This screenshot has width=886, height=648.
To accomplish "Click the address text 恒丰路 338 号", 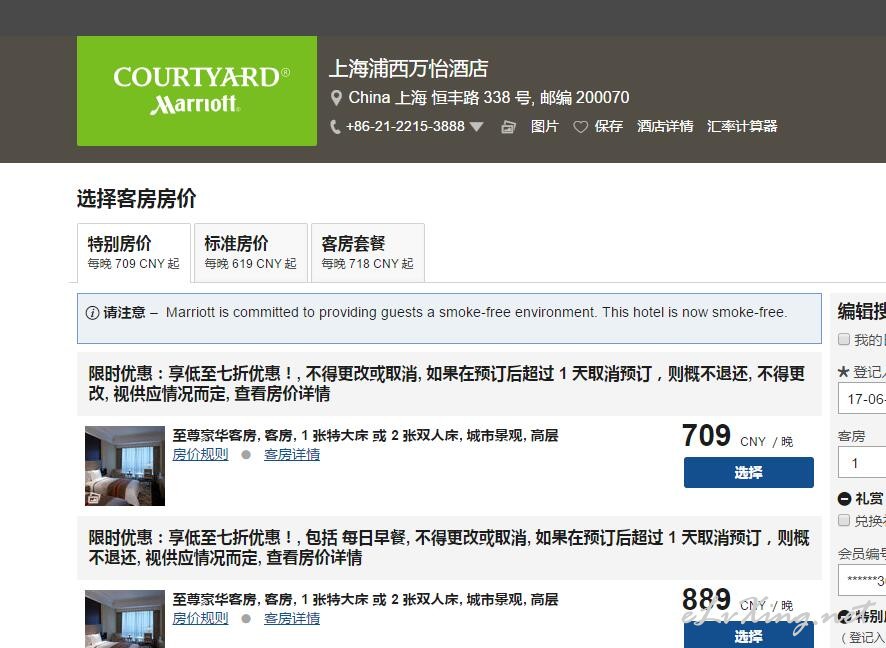I will coord(482,98).
